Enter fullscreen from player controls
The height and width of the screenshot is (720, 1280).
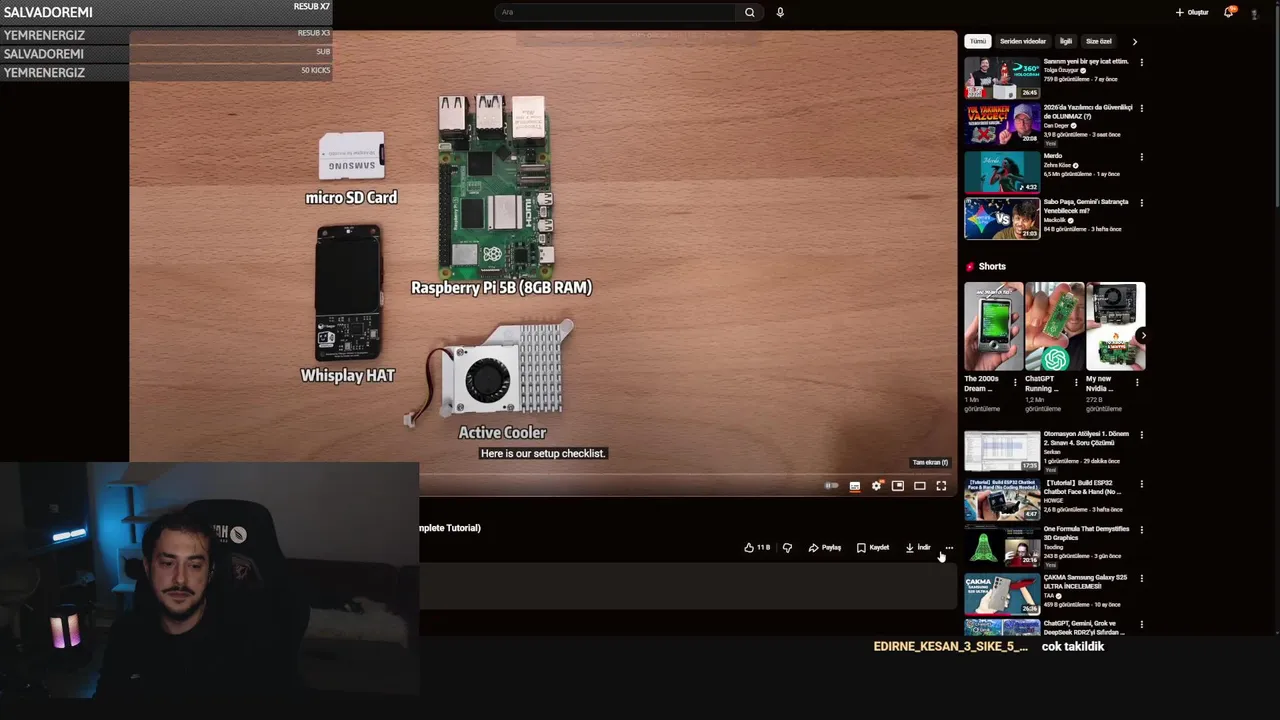(941, 486)
